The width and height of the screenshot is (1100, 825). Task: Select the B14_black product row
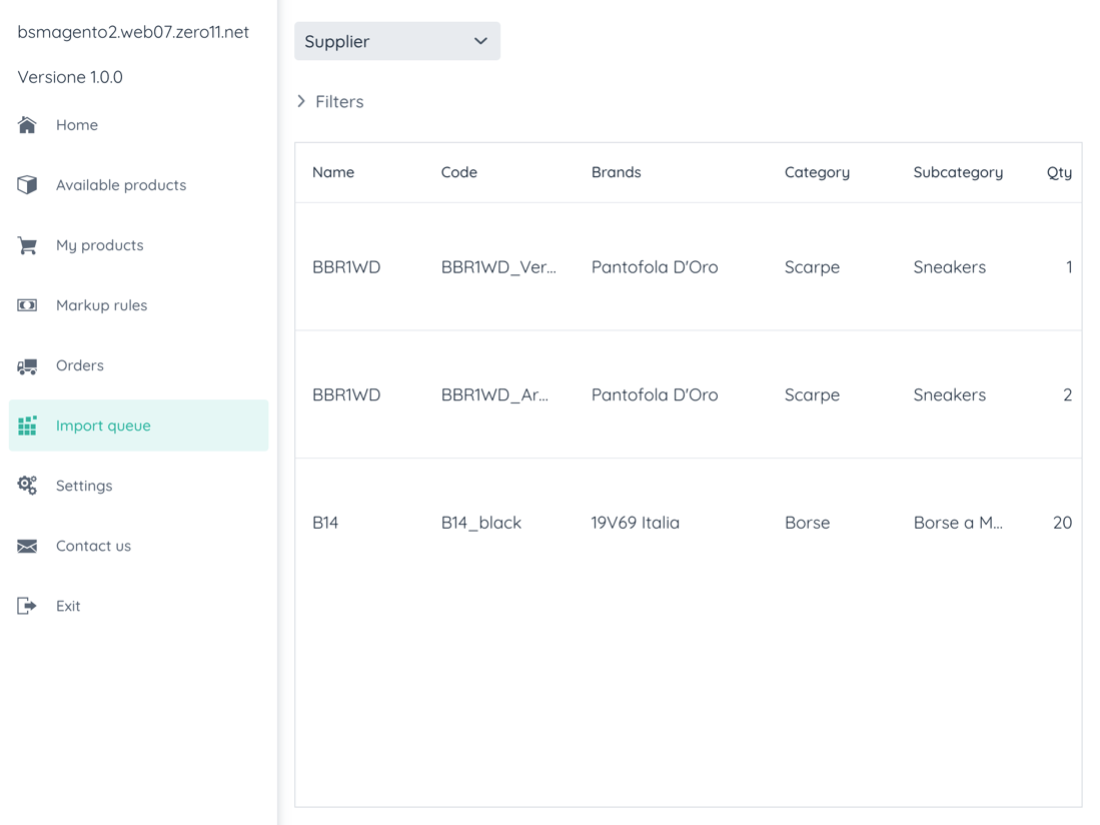[481, 523]
